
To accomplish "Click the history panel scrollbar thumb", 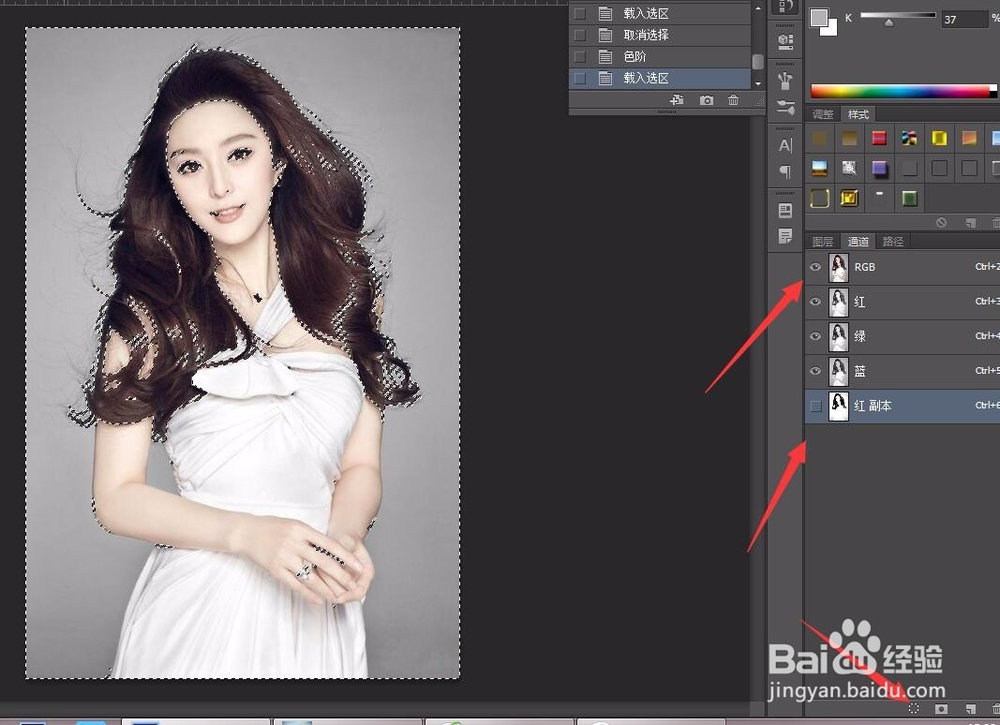I will [758, 61].
